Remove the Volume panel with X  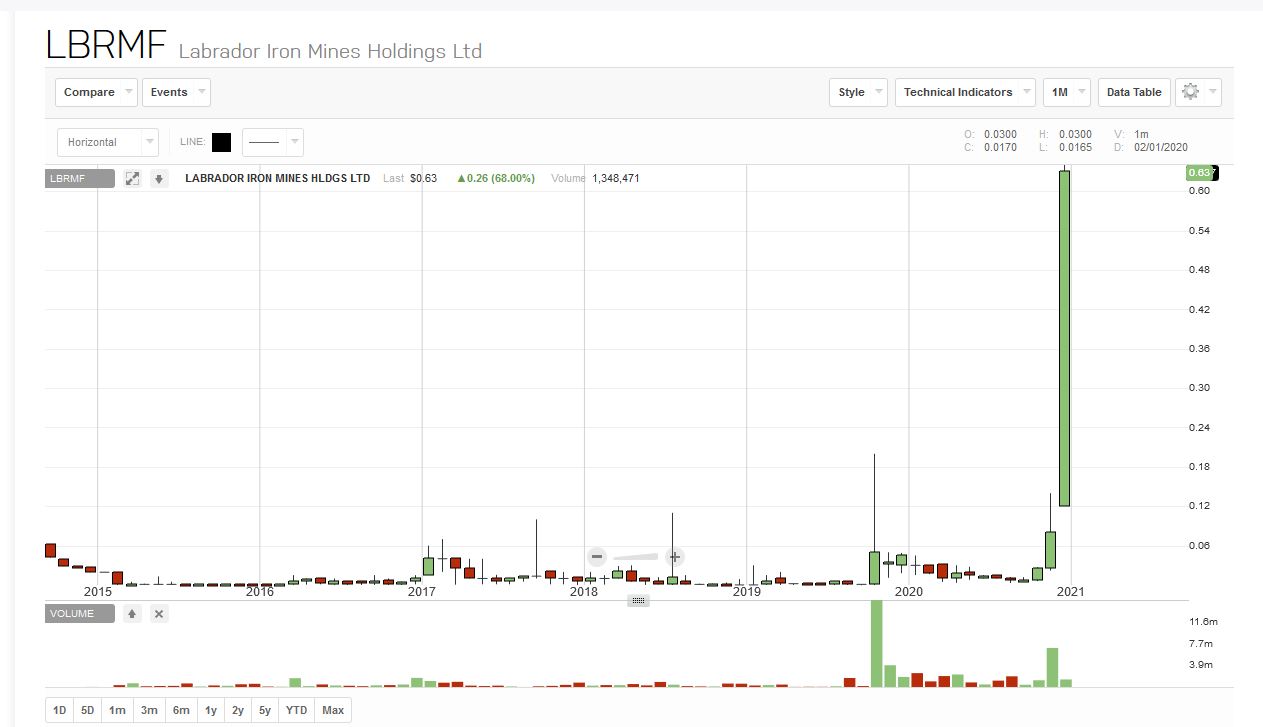point(158,614)
